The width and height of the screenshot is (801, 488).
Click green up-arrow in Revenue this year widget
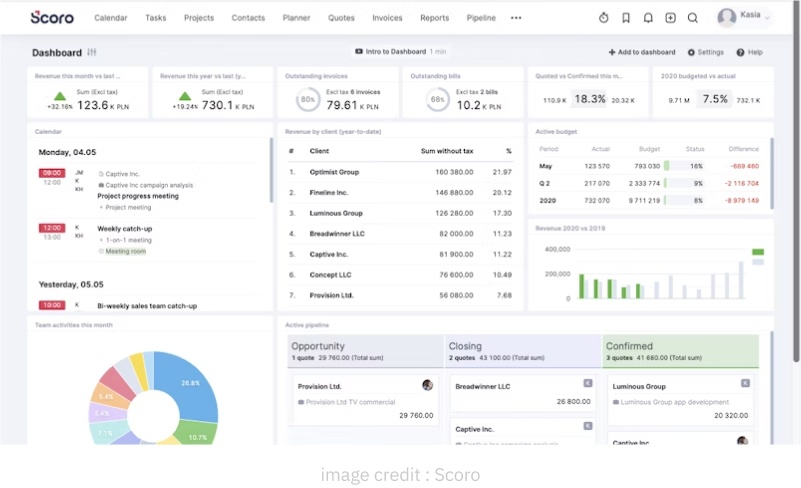[185, 96]
